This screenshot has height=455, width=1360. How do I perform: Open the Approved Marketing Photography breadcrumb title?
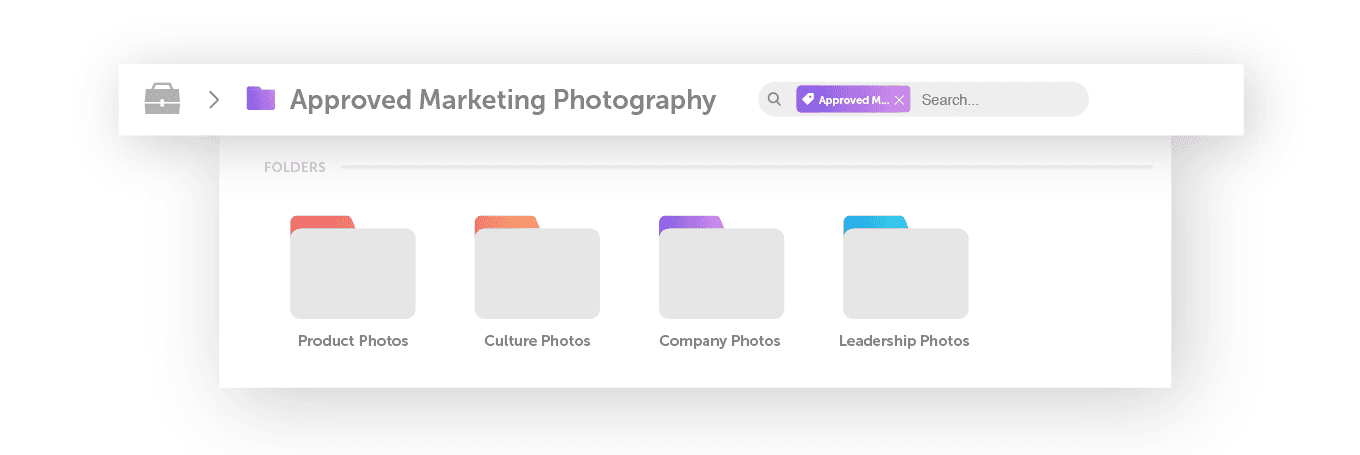503,100
